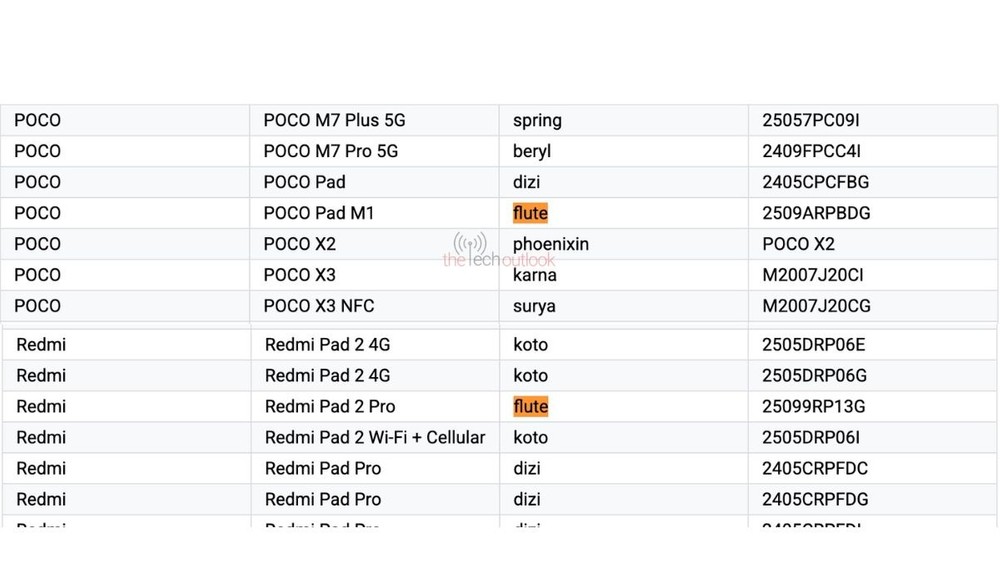Select "Redmi Pad 2 Wi-Fi + Cellular" cell
The width and height of the screenshot is (1000, 563).
coord(375,437)
